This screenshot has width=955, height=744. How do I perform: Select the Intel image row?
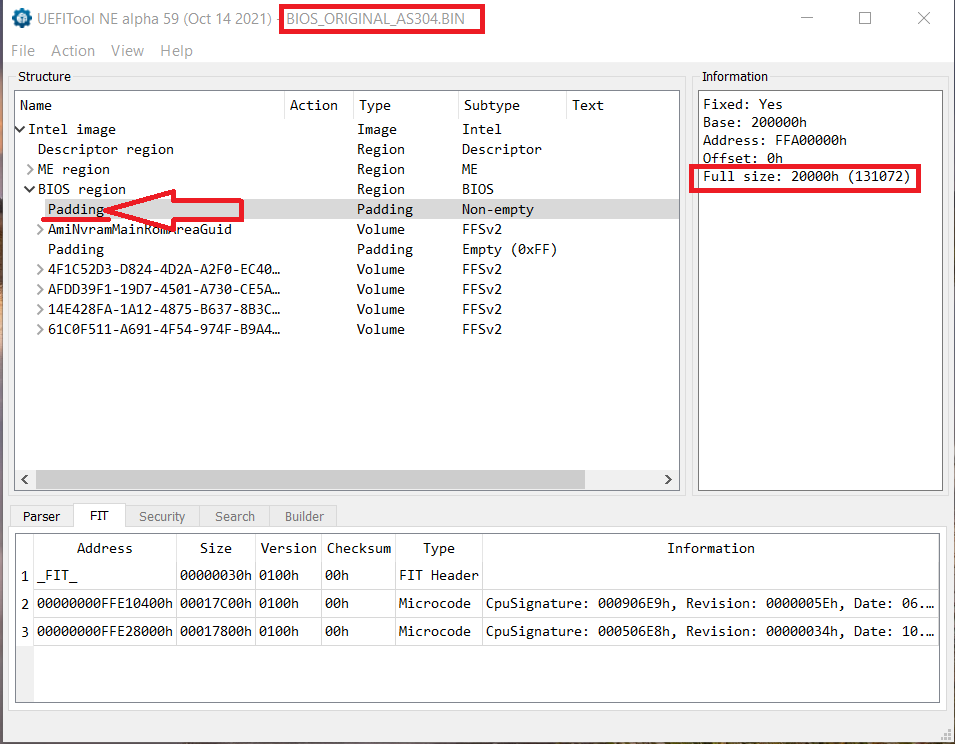coord(347,129)
